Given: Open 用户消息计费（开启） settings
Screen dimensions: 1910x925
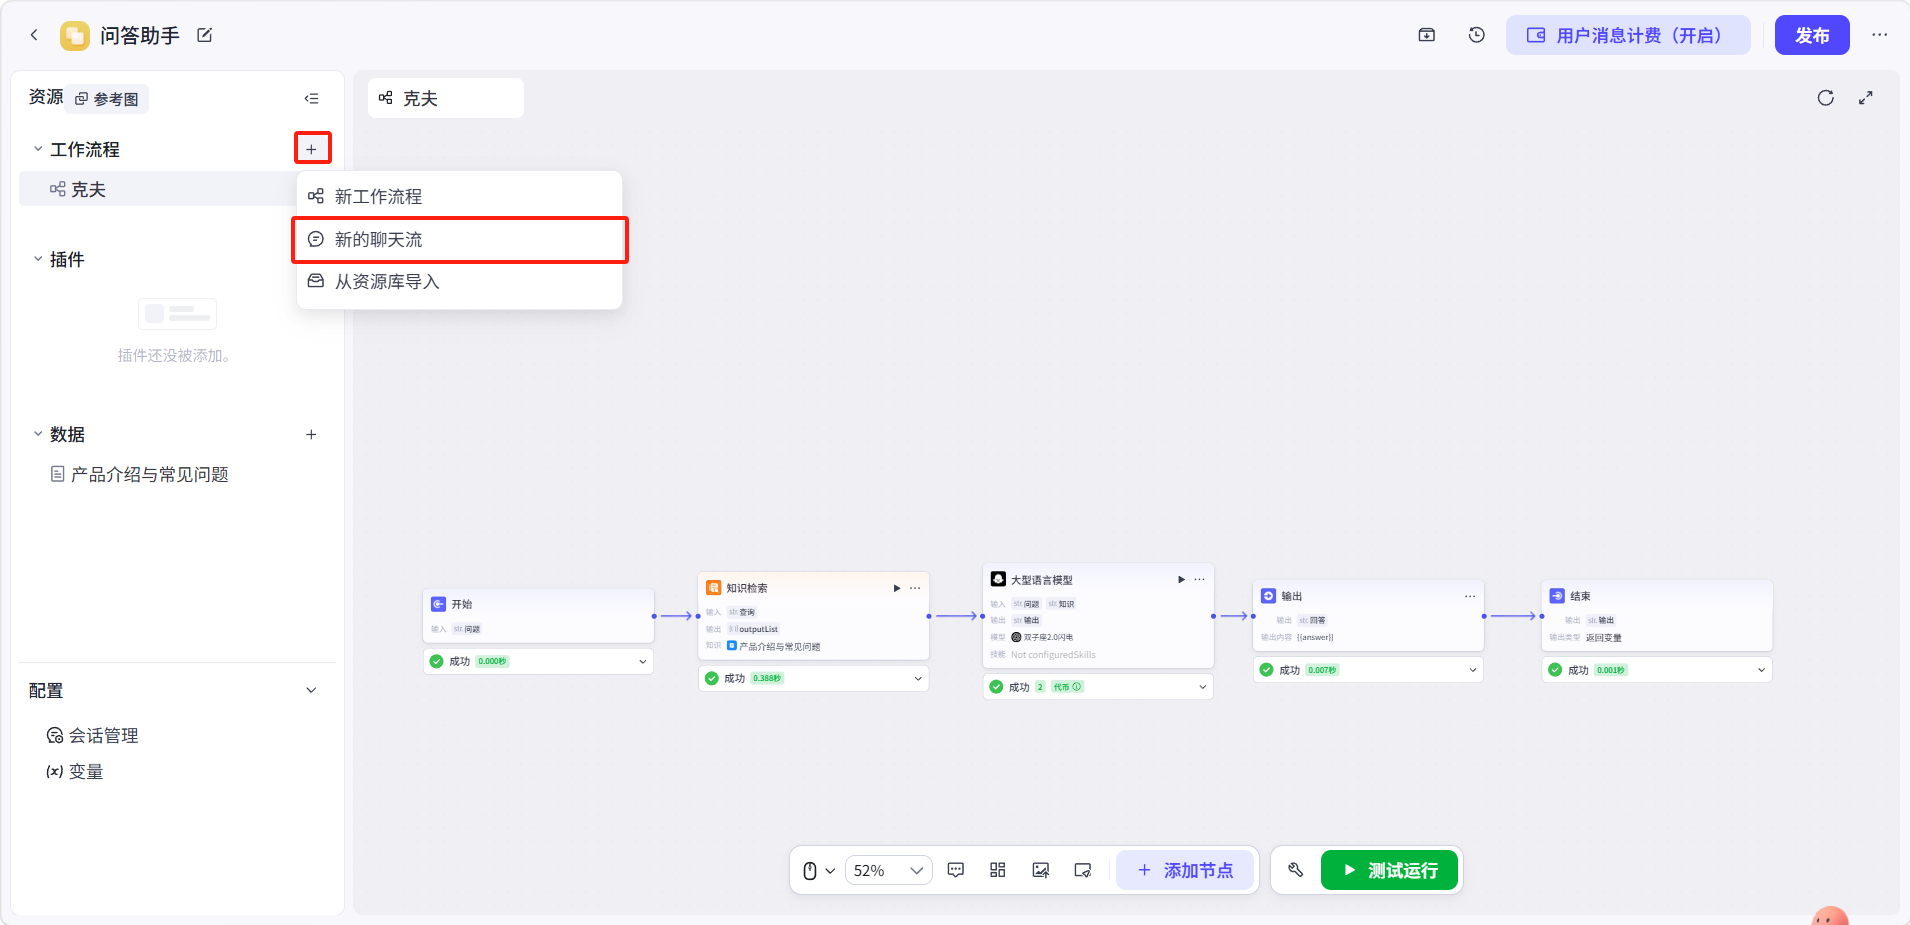Looking at the screenshot, I should tap(1628, 35).
